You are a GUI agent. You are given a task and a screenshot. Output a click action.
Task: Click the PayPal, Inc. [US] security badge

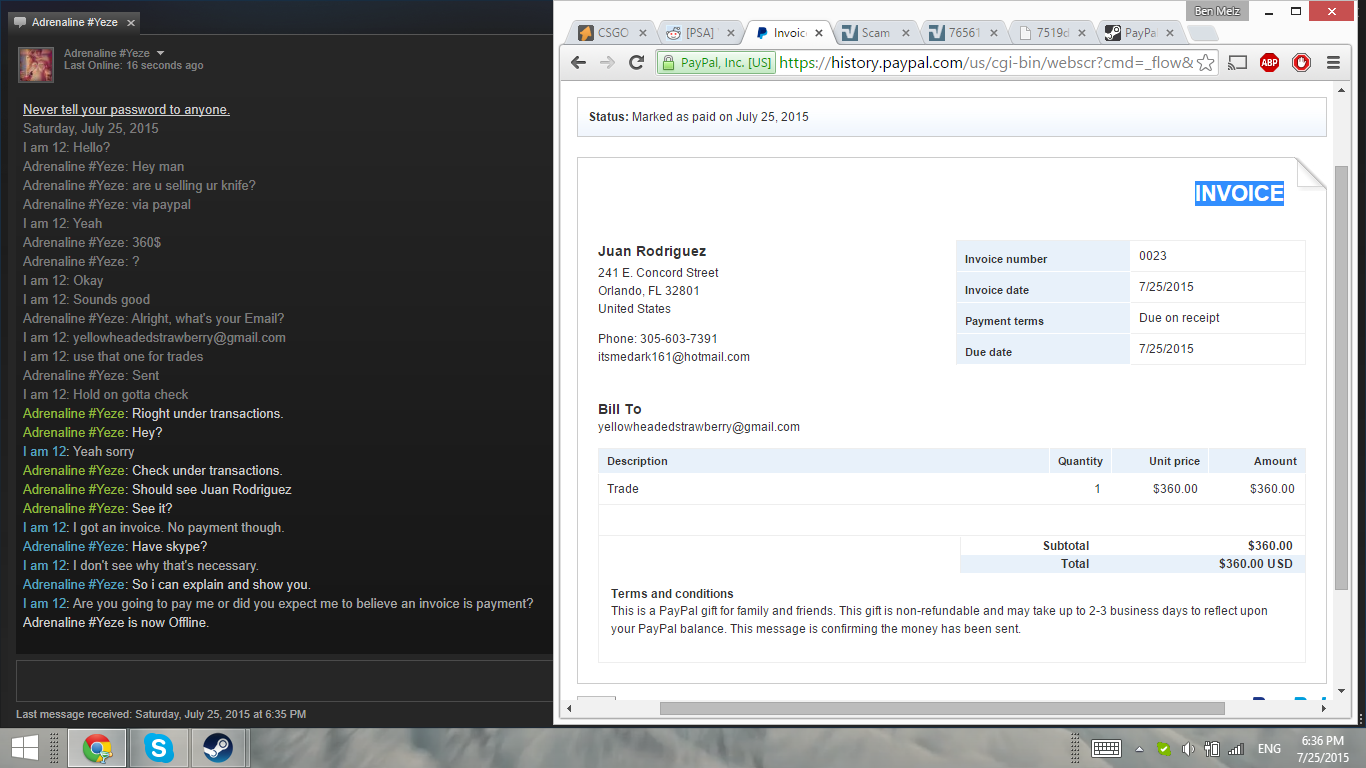(716, 62)
